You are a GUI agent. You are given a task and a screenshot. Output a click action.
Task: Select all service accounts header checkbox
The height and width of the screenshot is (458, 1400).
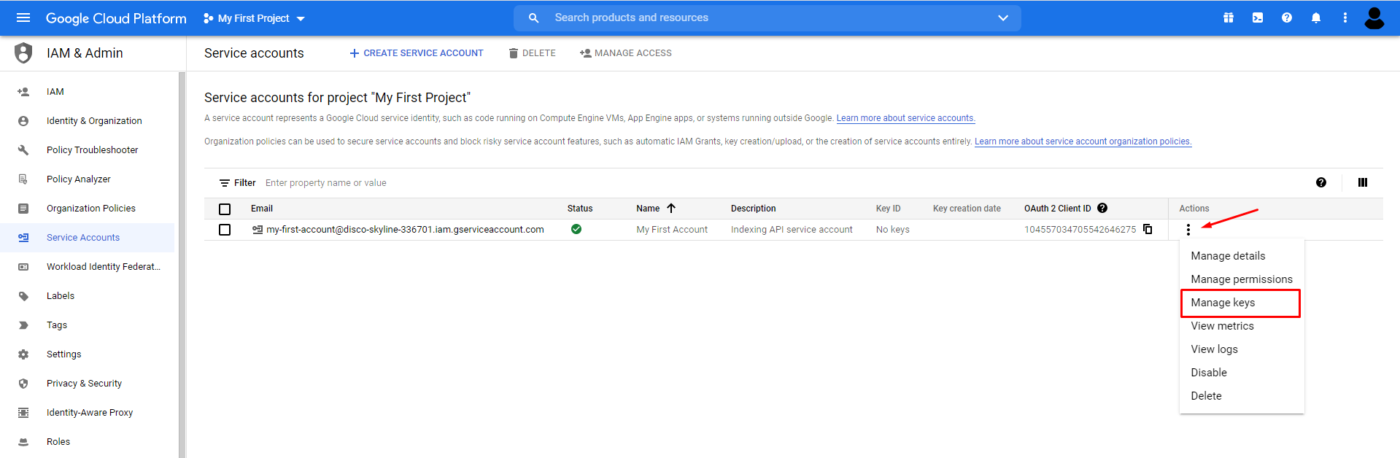coord(224,209)
